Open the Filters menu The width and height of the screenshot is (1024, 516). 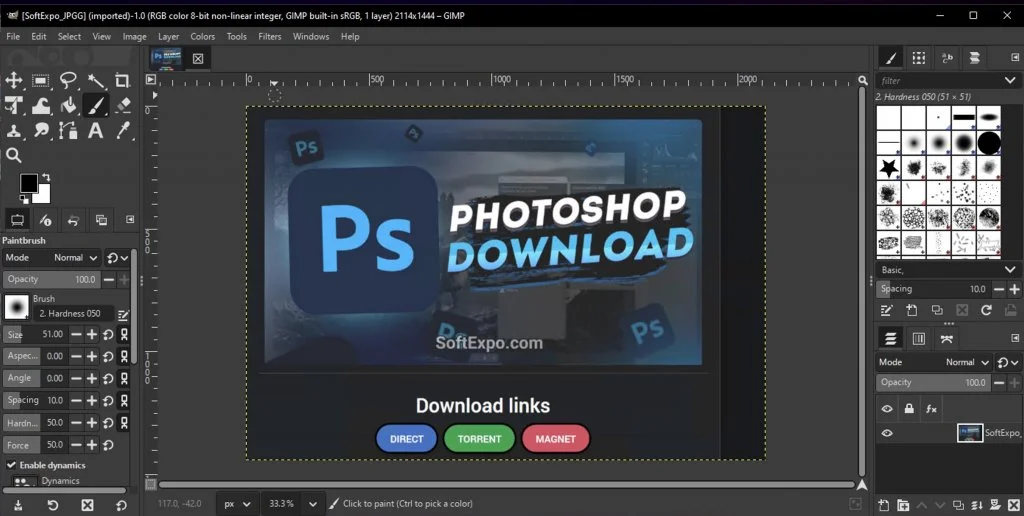[269, 37]
